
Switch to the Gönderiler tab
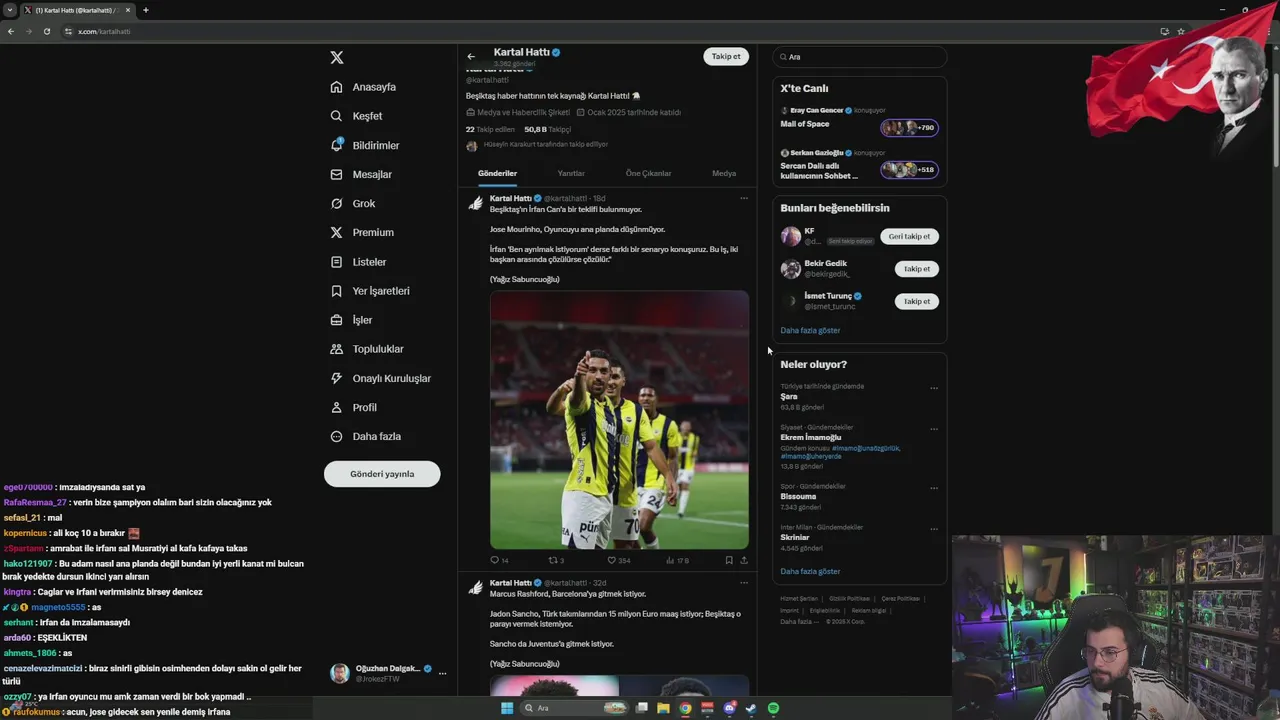tap(497, 173)
